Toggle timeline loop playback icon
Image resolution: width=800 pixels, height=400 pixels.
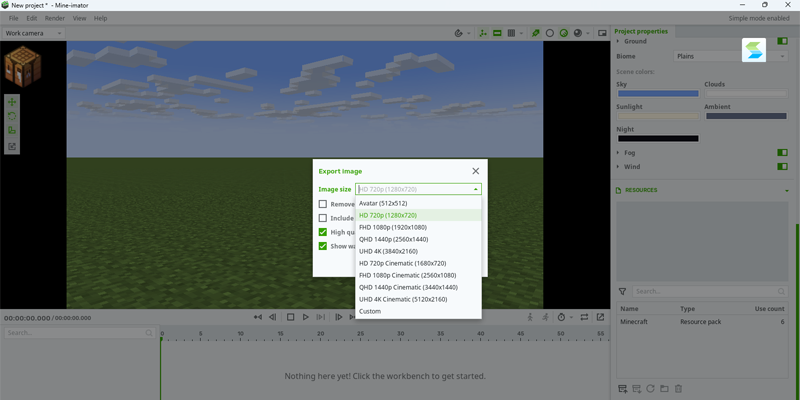click(x=584, y=317)
